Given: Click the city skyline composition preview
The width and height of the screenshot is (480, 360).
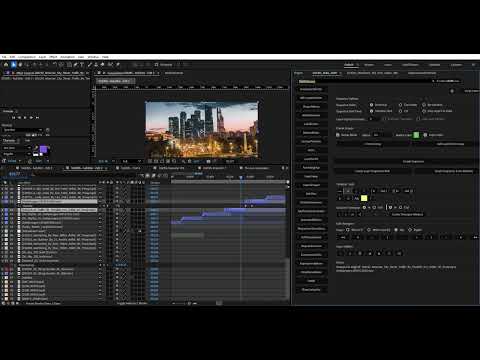Looking at the screenshot, I should coord(202,129).
